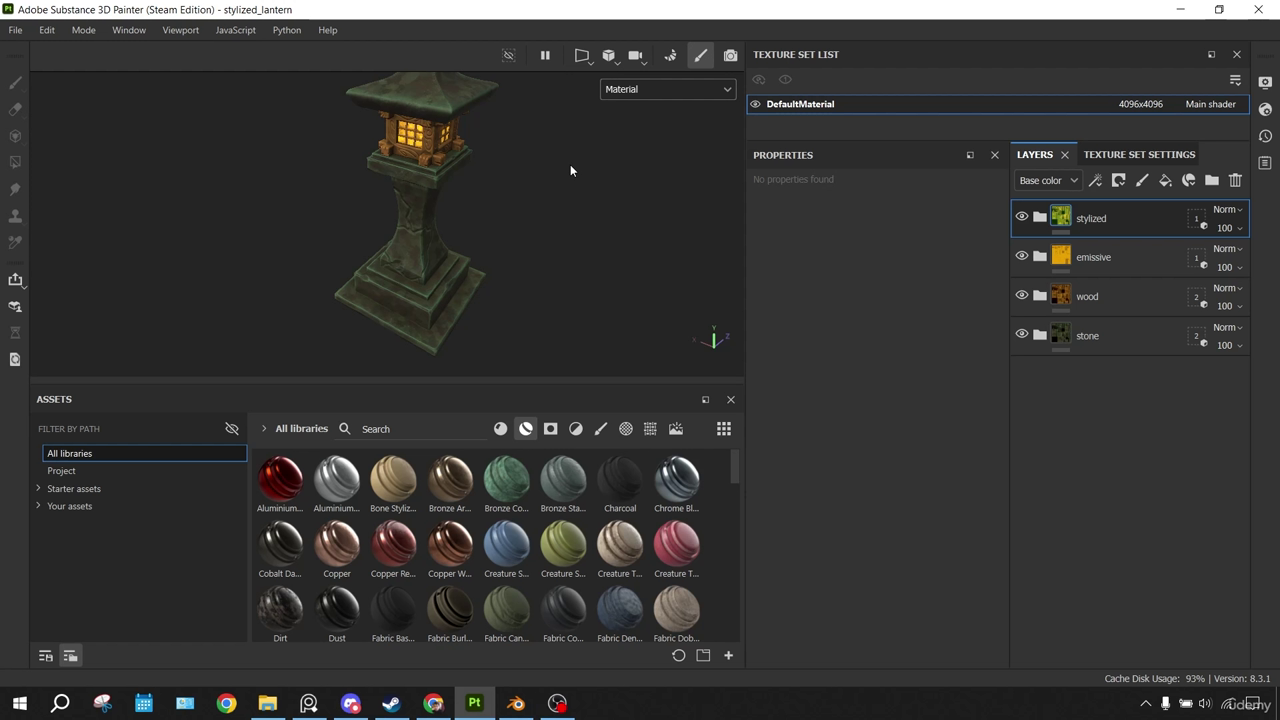
Task: Open the Viewport menu
Action: [x=181, y=30]
